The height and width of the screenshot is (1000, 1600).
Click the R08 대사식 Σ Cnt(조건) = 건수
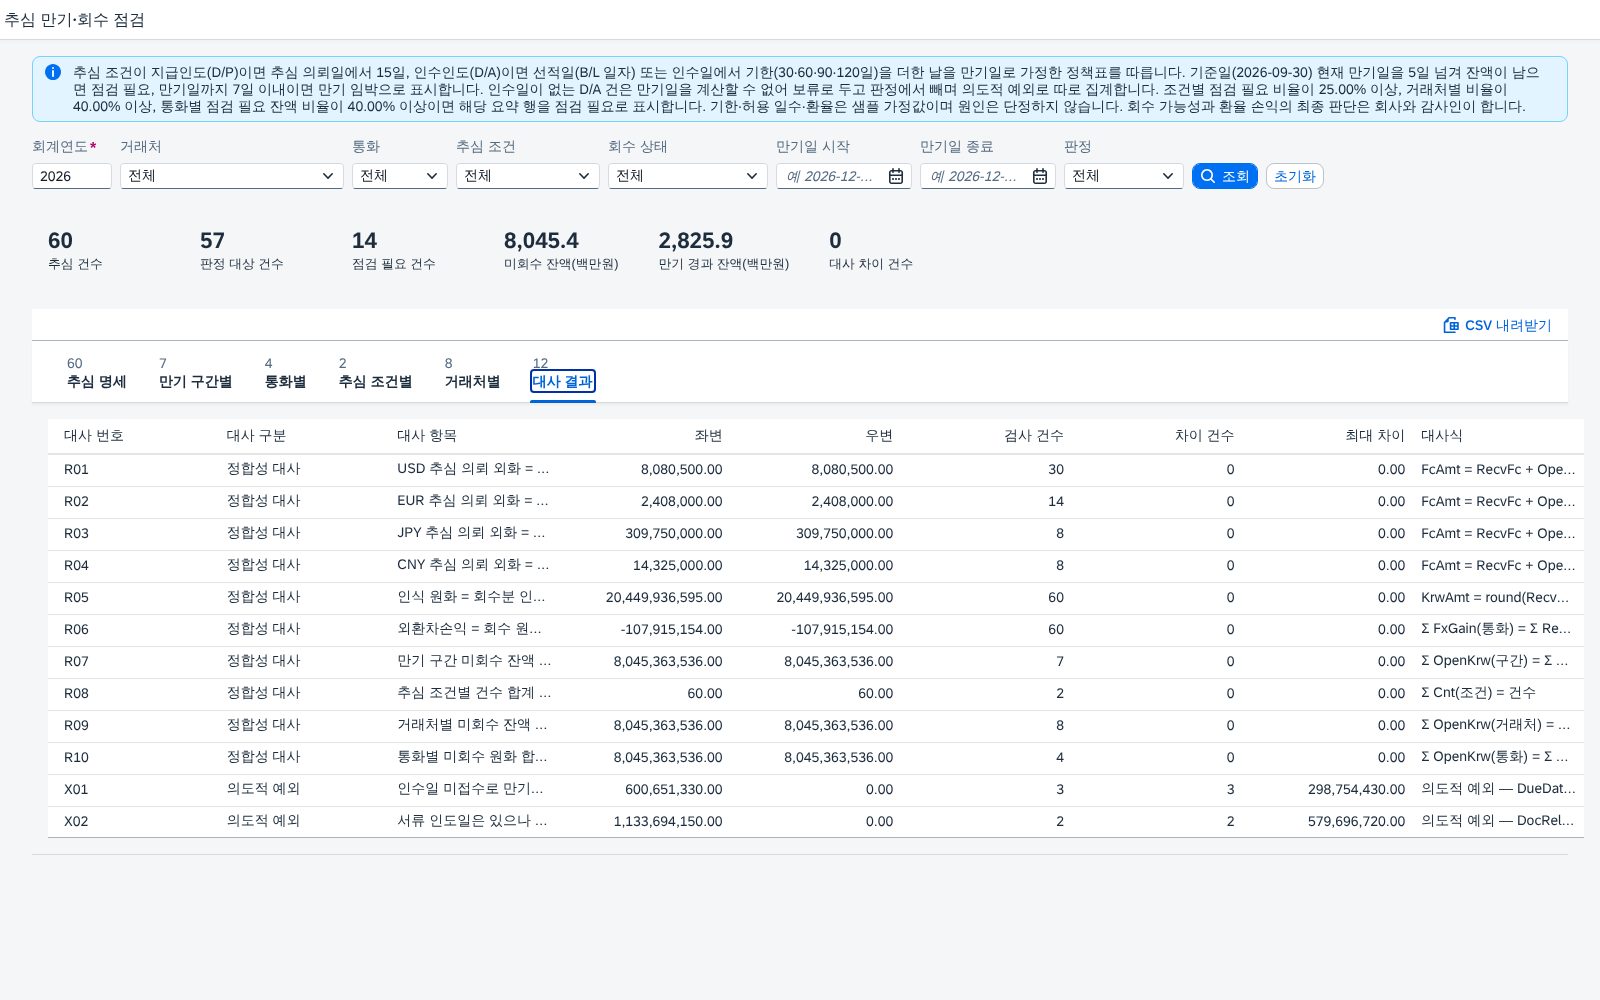pyautogui.click(x=1478, y=693)
